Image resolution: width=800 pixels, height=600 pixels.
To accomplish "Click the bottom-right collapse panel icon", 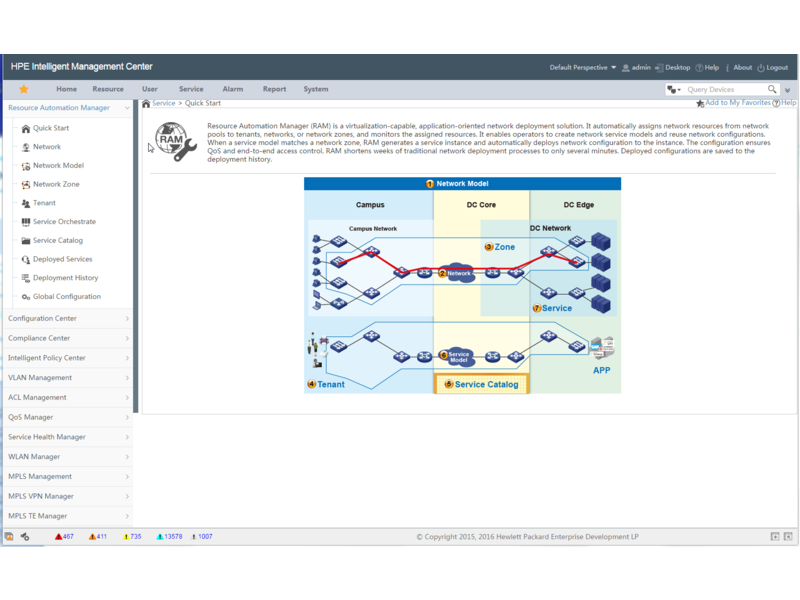I will point(788,537).
